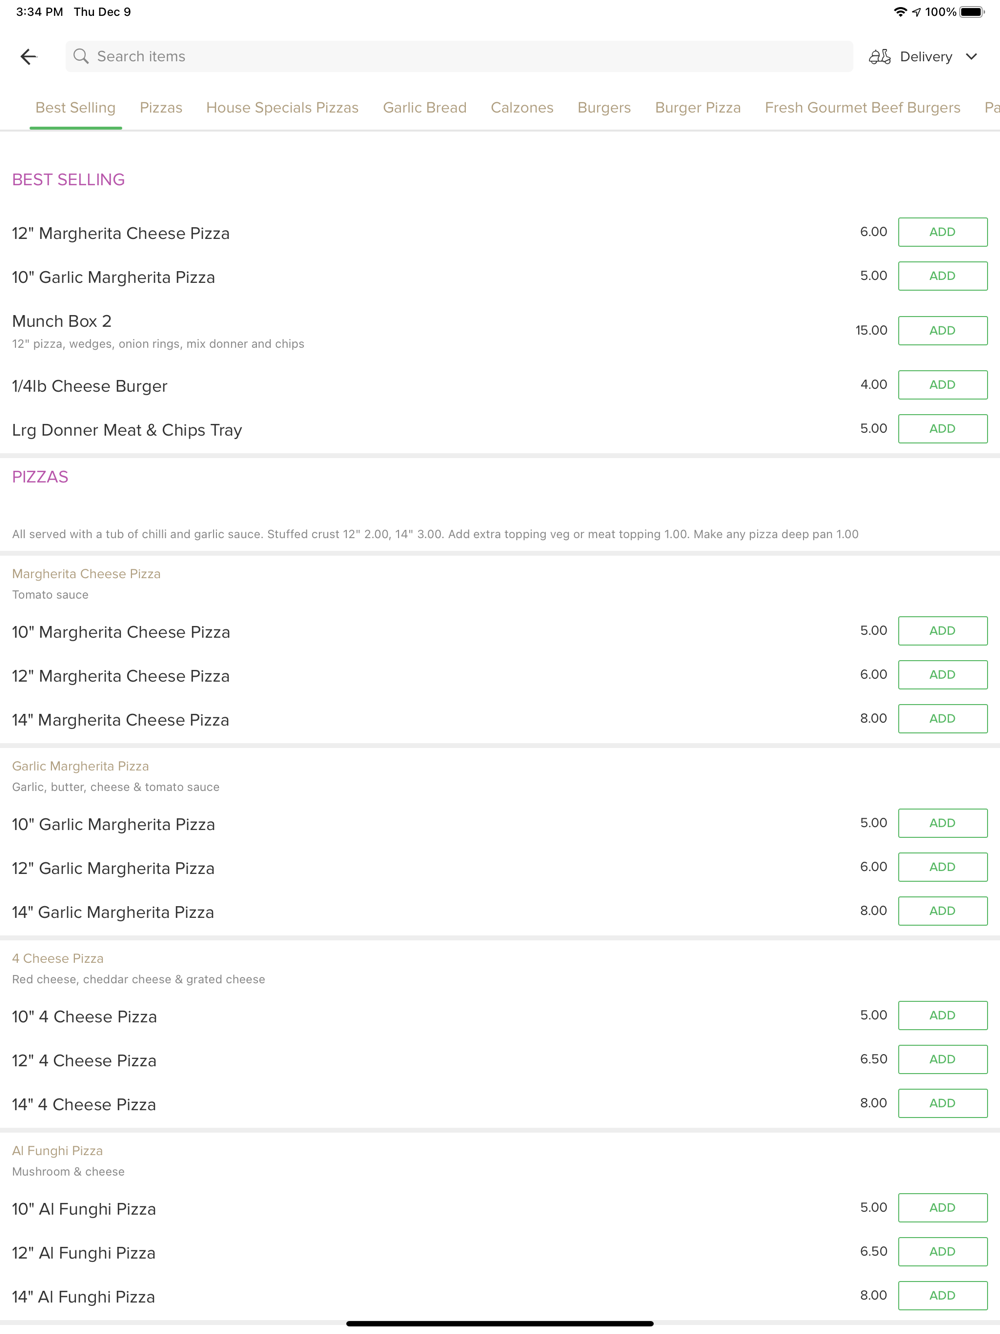This screenshot has height=1334, width=1000.
Task: Switch to the Pizzas tab
Action: [x=161, y=108]
